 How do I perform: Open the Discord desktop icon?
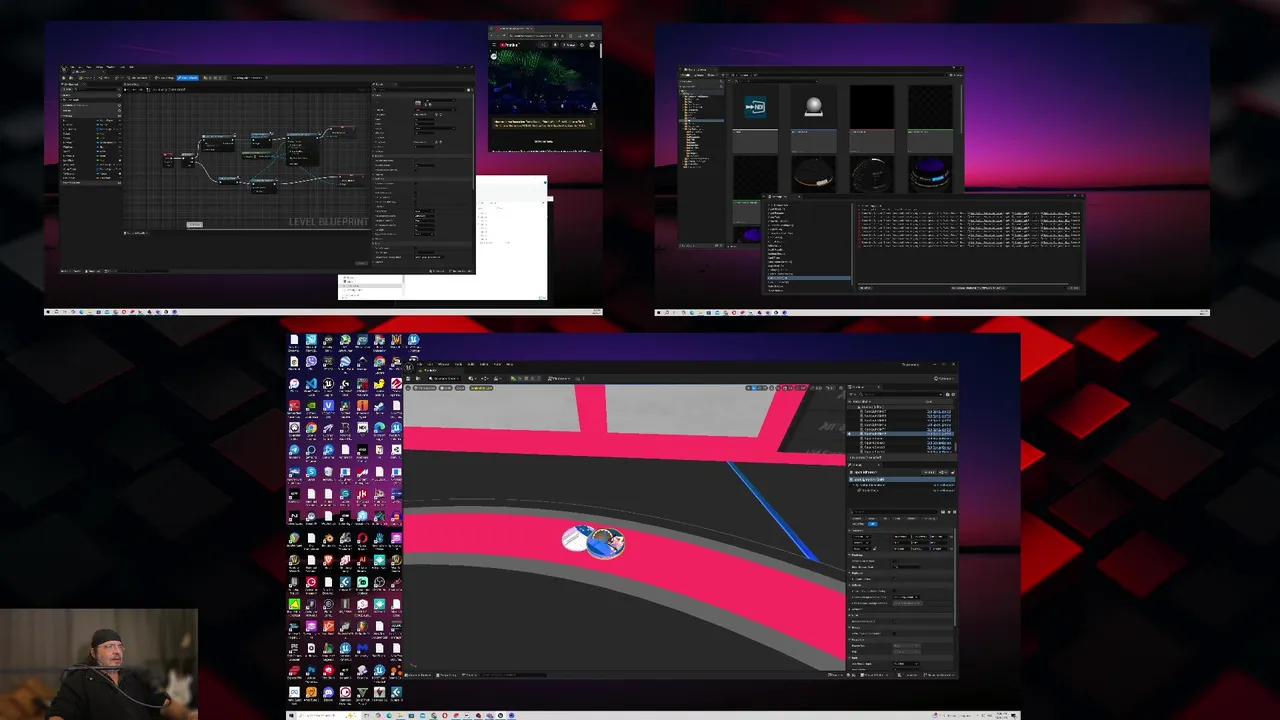328,692
